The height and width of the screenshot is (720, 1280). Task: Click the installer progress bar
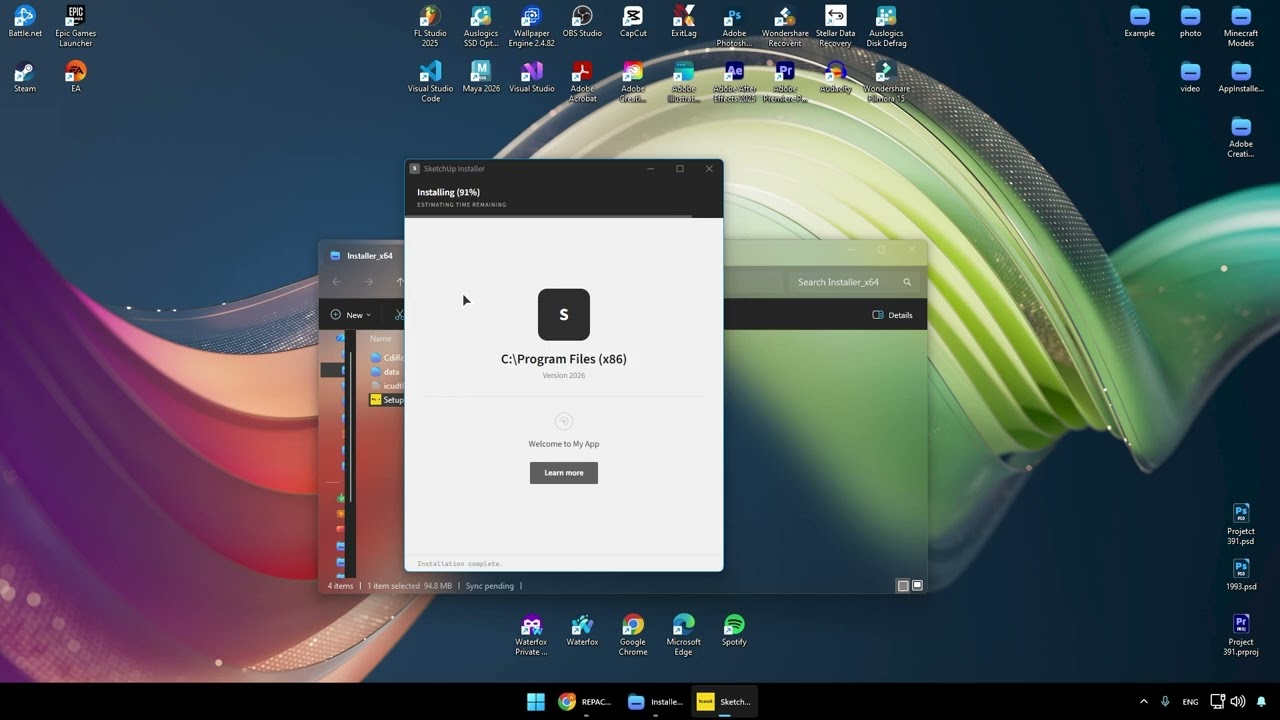coord(564,216)
